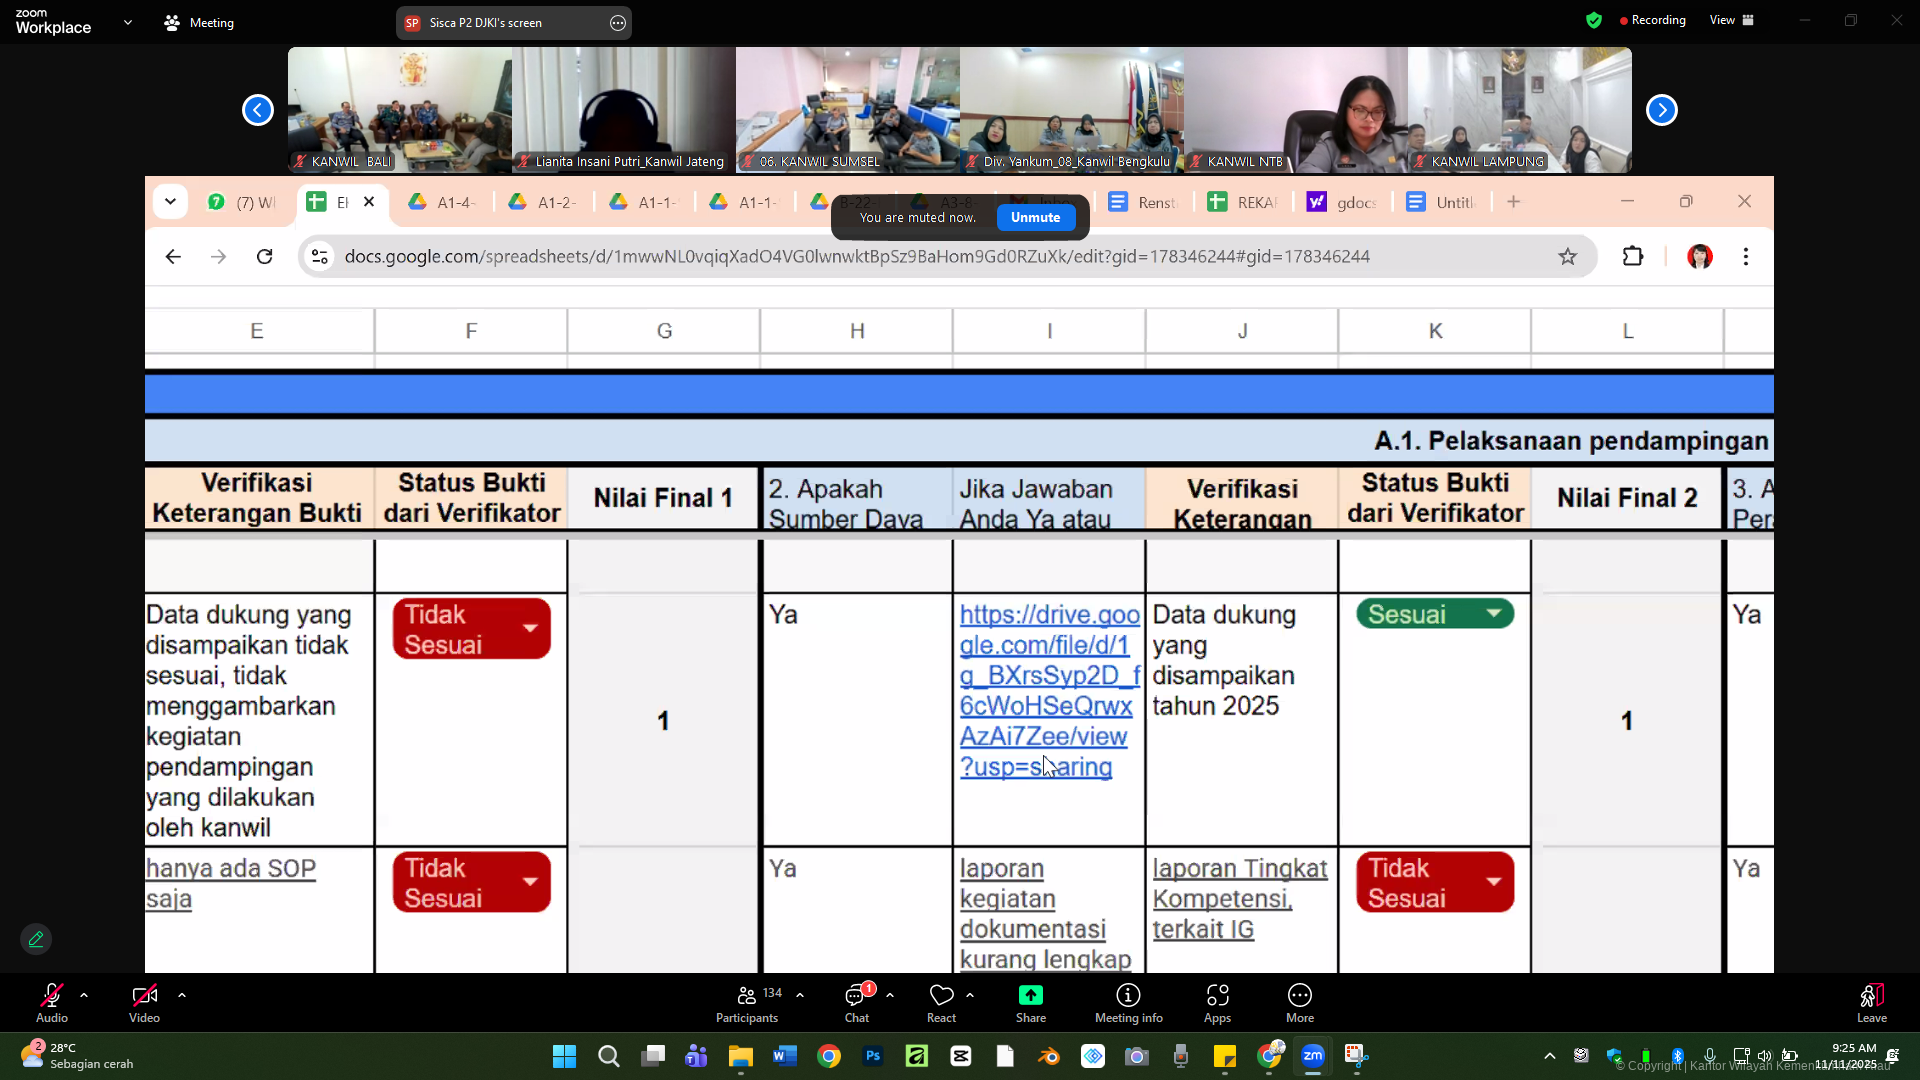Screen dimensions: 1920x1080
Task: Click Meeting info in Zoom toolbar
Action: pos(1127,1002)
